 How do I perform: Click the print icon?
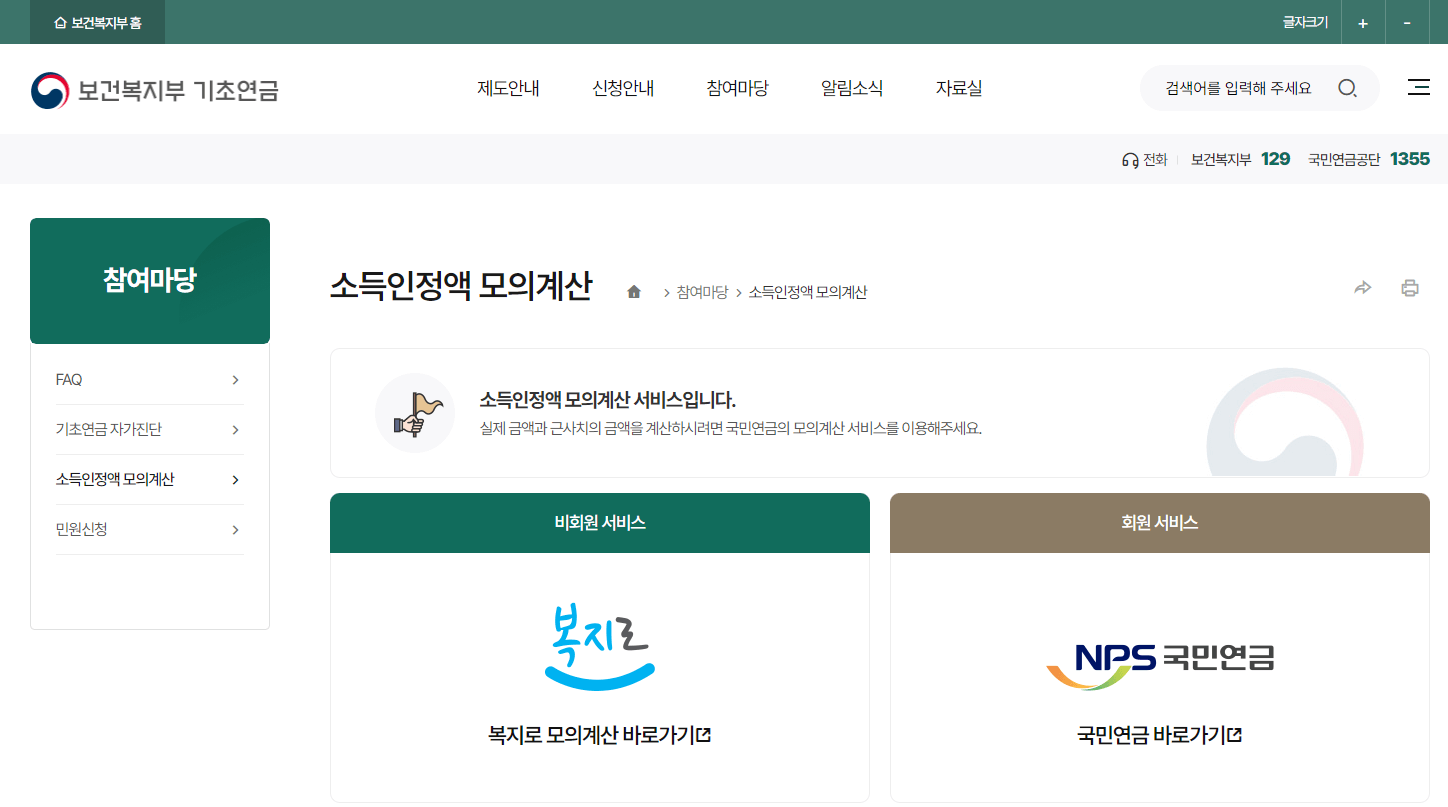click(x=1411, y=287)
